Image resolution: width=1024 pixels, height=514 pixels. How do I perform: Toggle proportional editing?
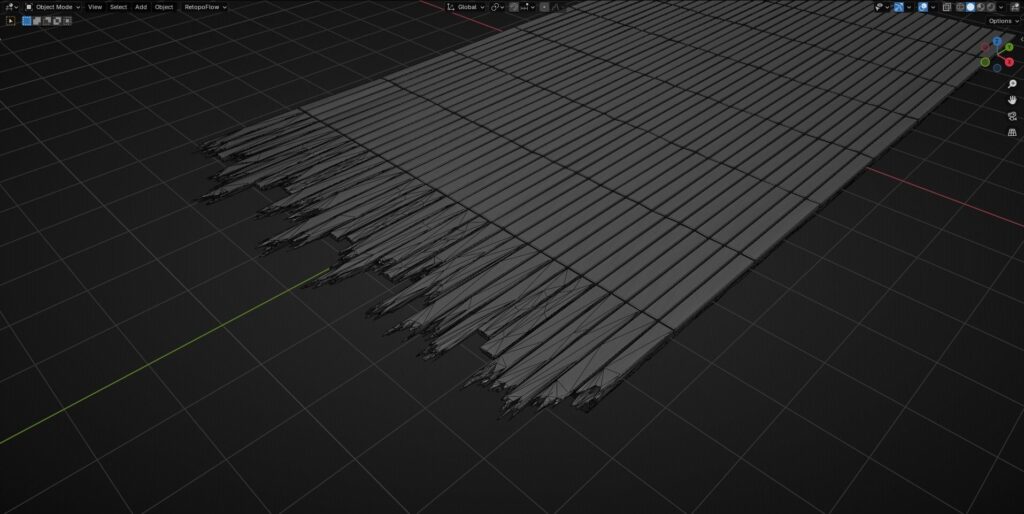545,7
